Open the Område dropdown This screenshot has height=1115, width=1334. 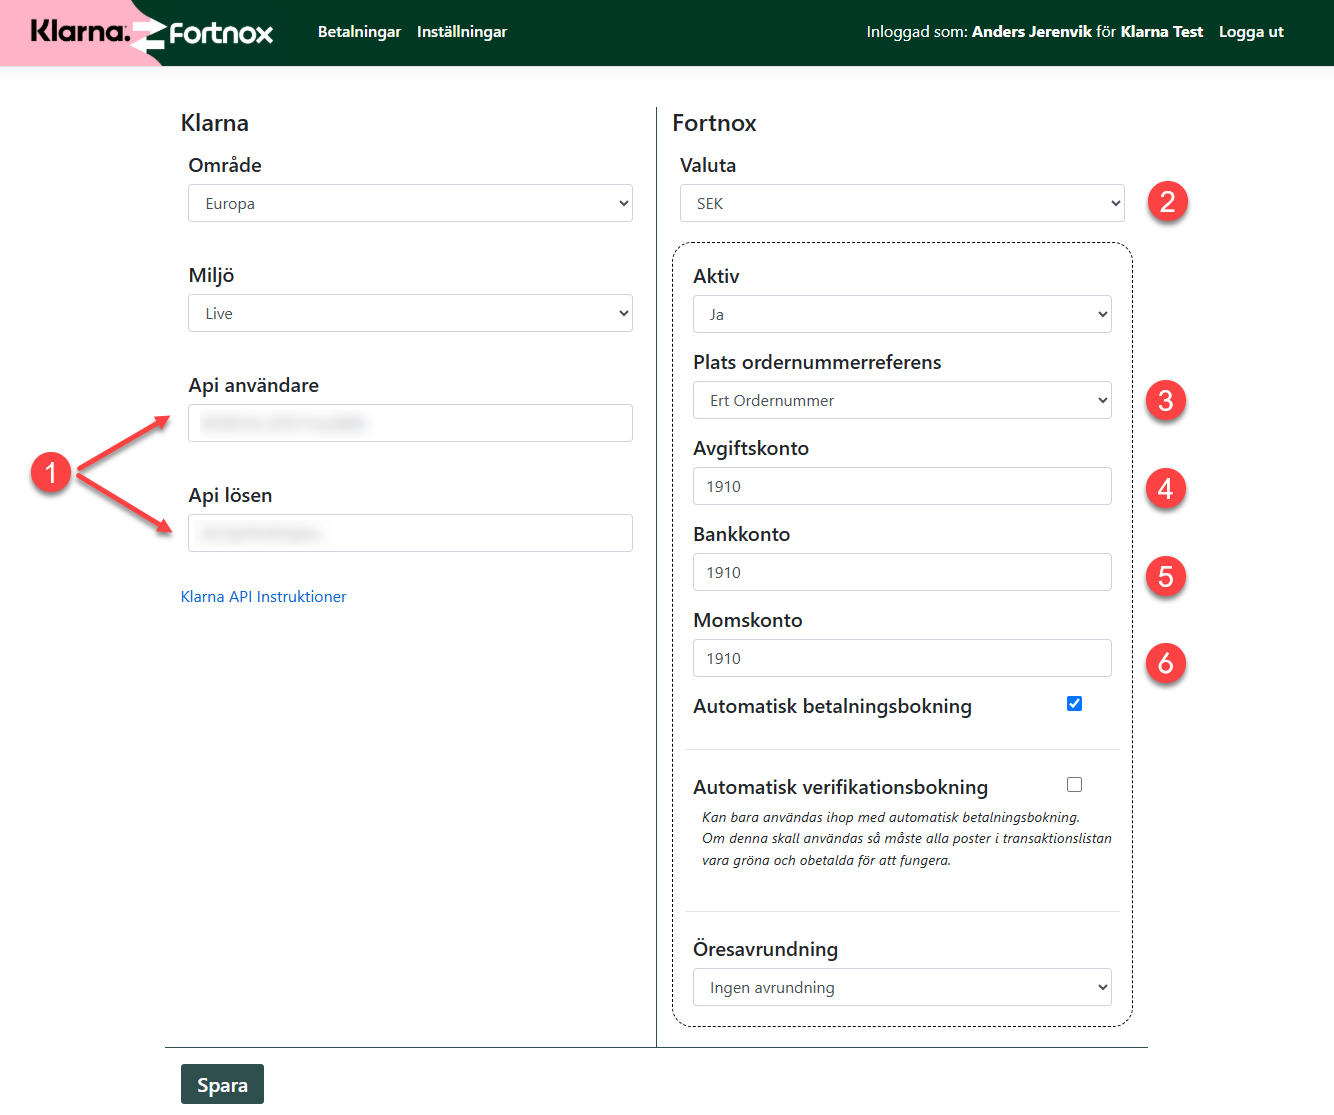(x=410, y=203)
